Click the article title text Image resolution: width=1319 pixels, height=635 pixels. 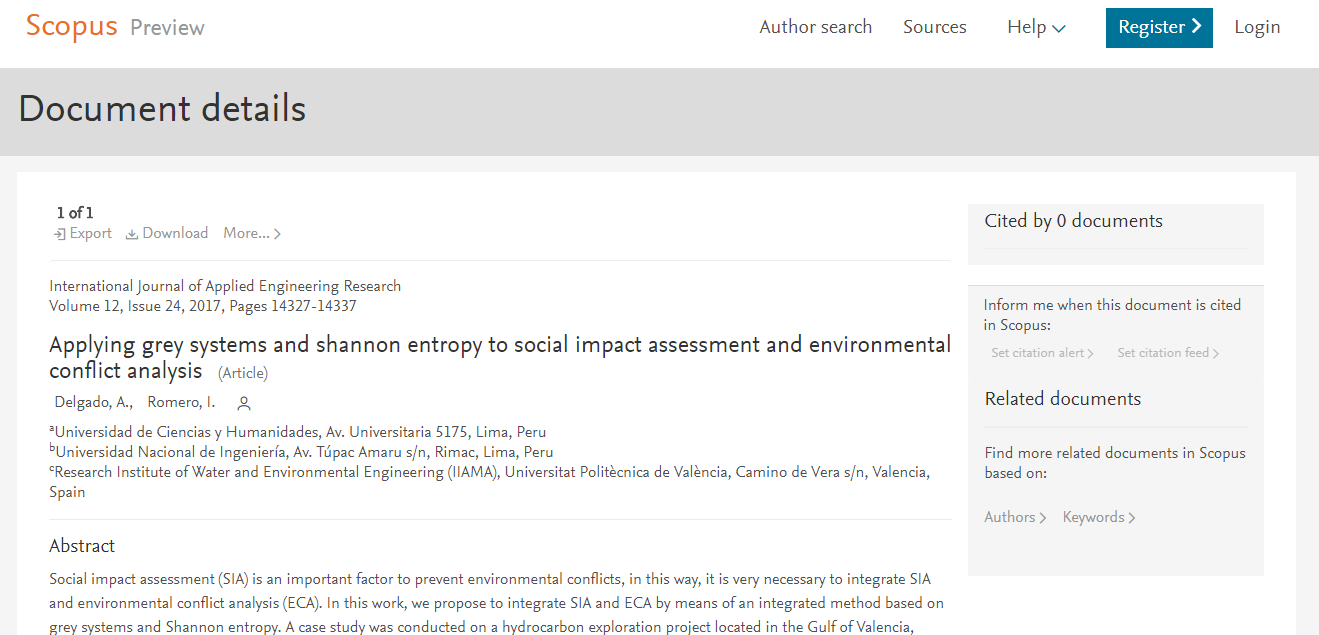[500, 357]
